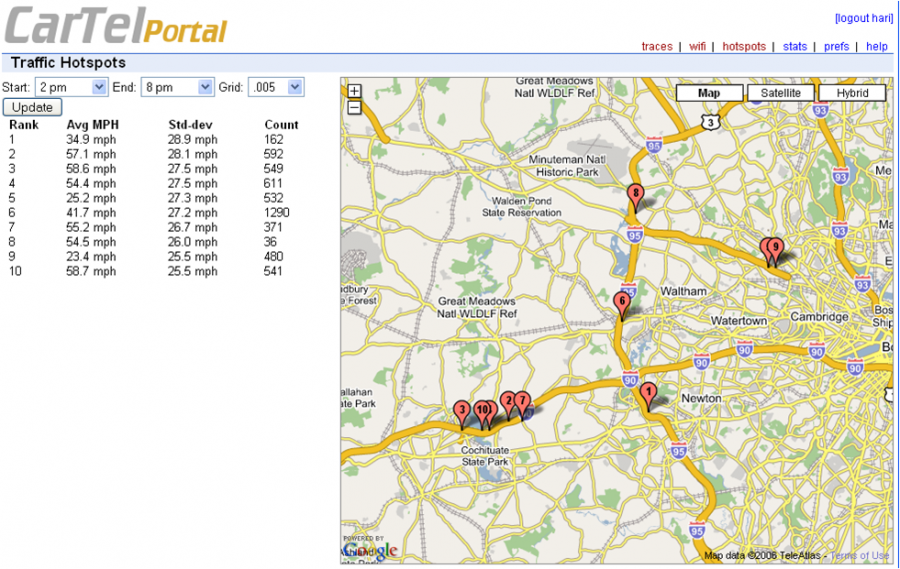Click the Avg MPH column header

tap(92, 125)
